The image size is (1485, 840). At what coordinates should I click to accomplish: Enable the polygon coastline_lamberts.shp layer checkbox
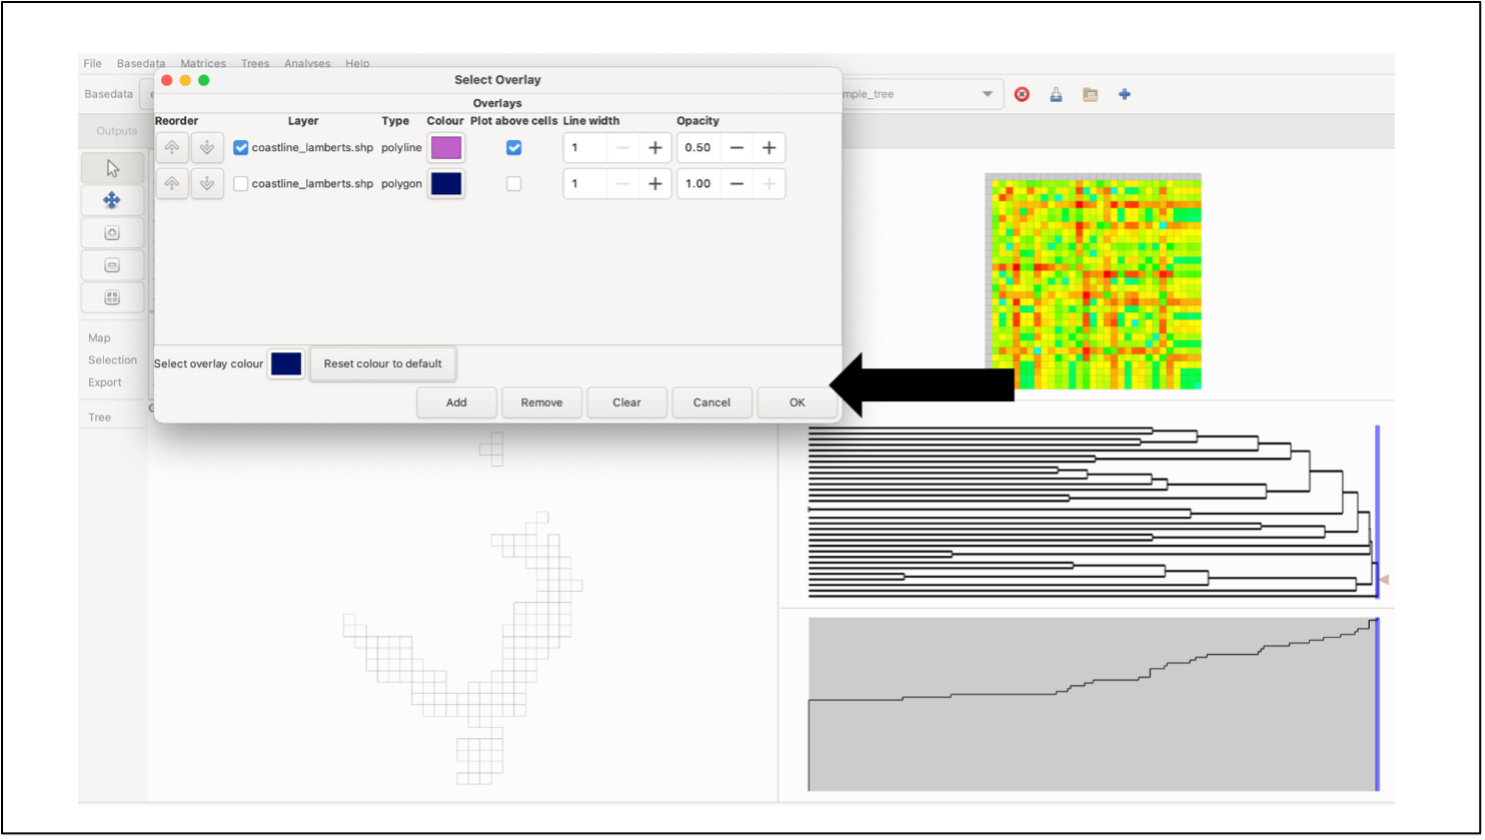[241, 184]
